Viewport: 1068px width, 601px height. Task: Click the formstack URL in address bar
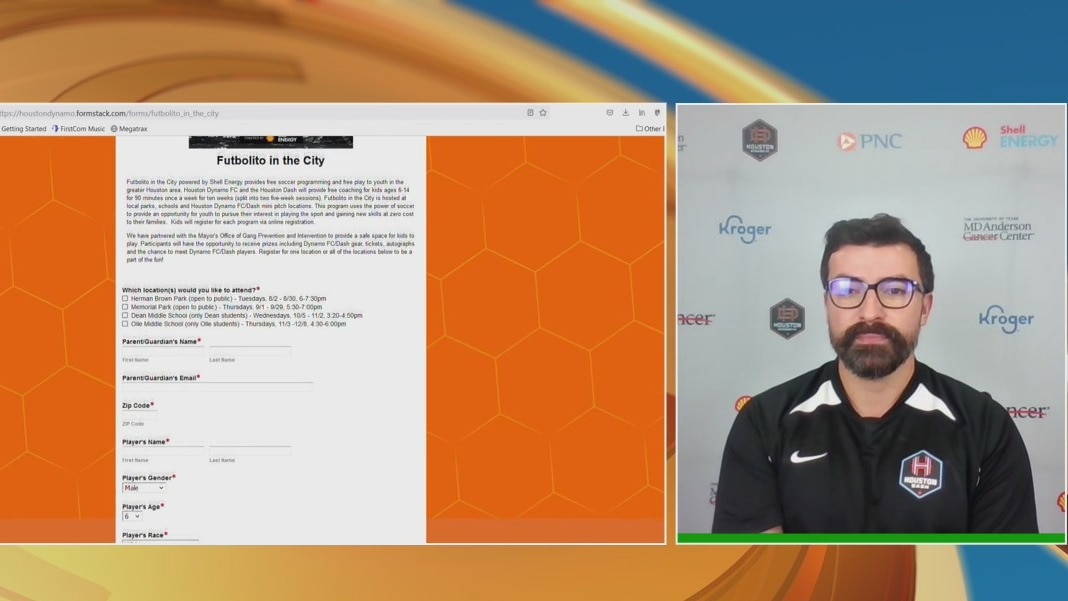click(x=110, y=113)
